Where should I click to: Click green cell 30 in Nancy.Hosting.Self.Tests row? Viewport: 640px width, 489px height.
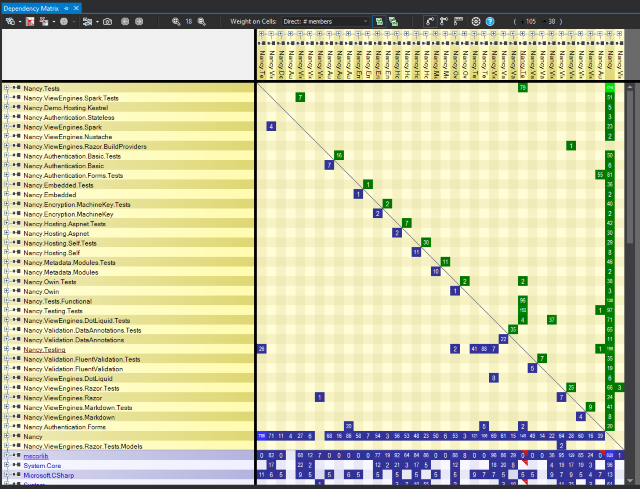pyautogui.click(x=426, y=242)
